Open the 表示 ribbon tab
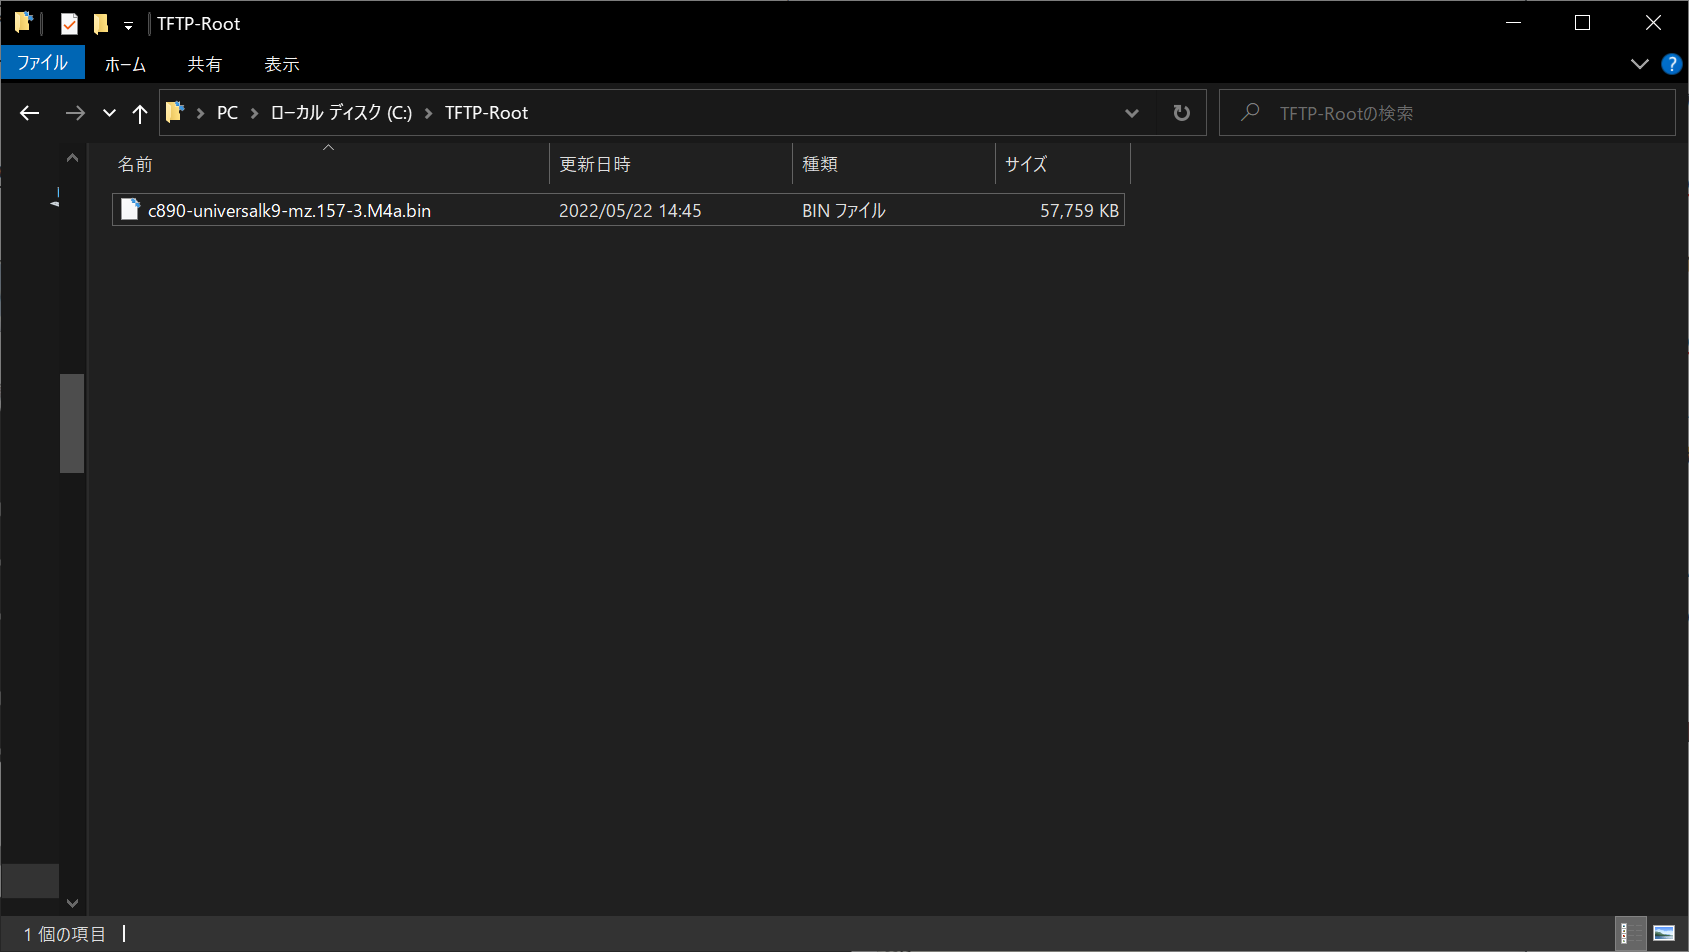This screenshot has width=1689, height=952. 282,64
